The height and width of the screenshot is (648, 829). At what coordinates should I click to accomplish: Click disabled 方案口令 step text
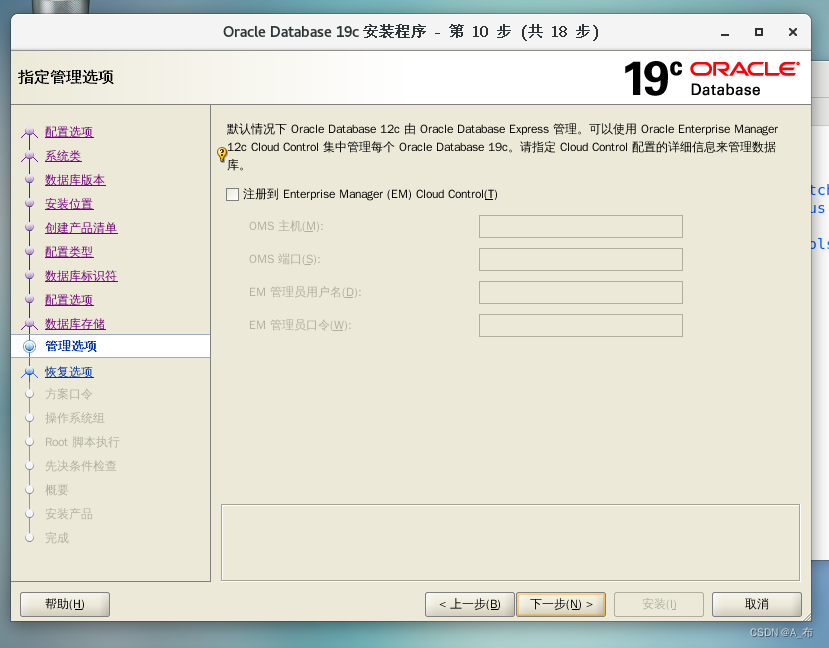pyautogui.click(x=69, y=394)
